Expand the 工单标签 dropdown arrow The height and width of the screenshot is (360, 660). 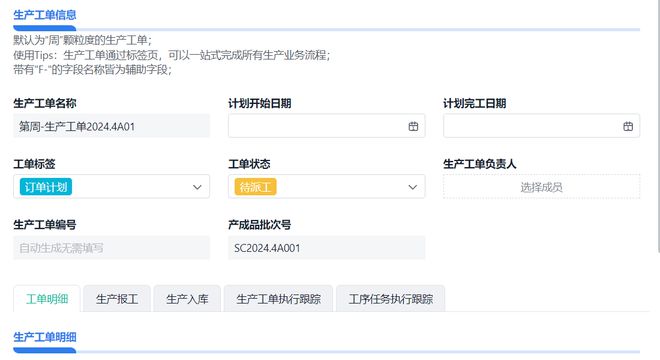tap(197, 187)
